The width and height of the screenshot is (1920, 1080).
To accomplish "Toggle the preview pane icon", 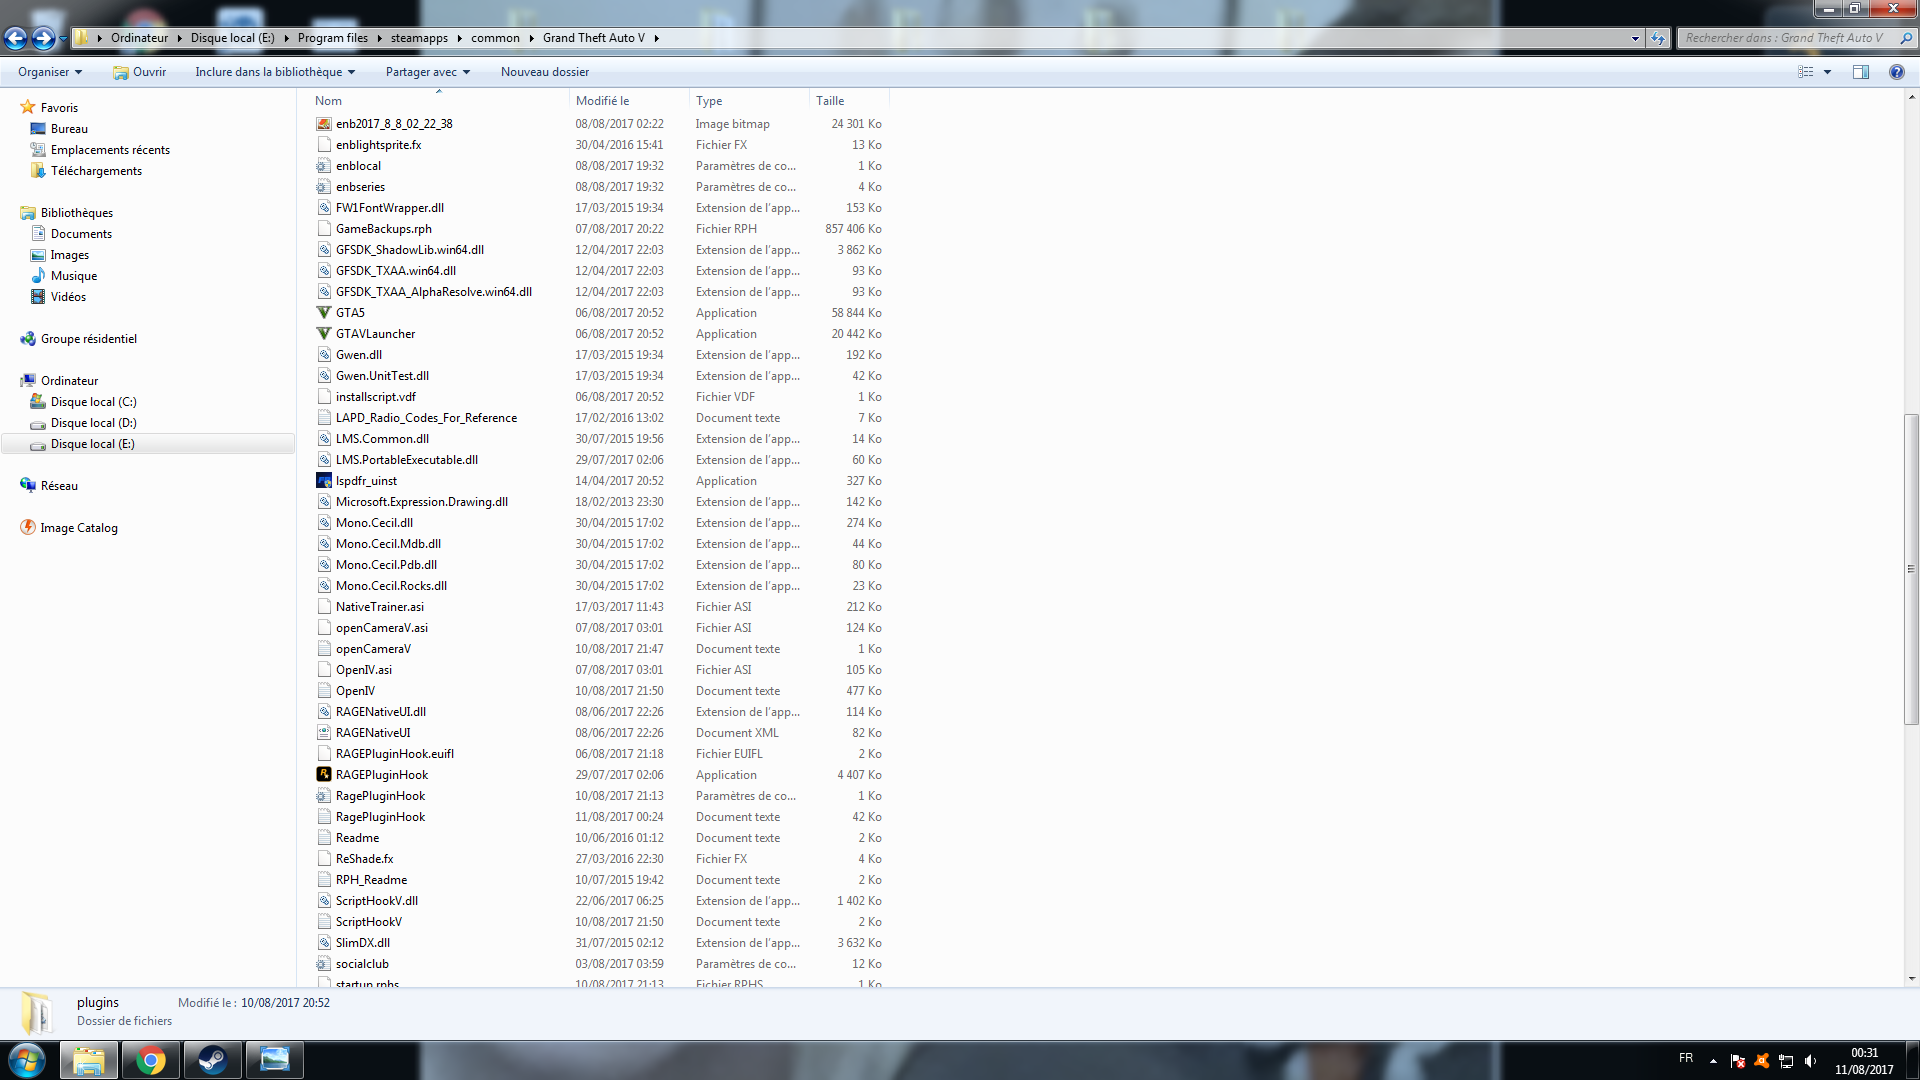I will tap(1860, 72).
